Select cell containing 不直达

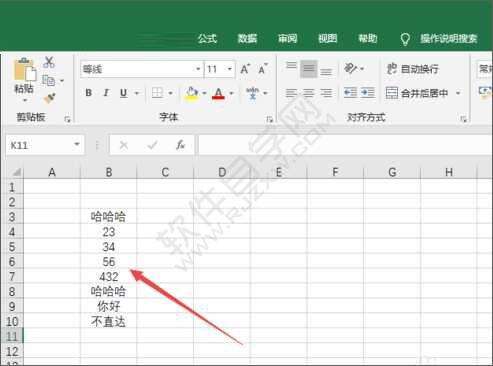coord(109,321)
